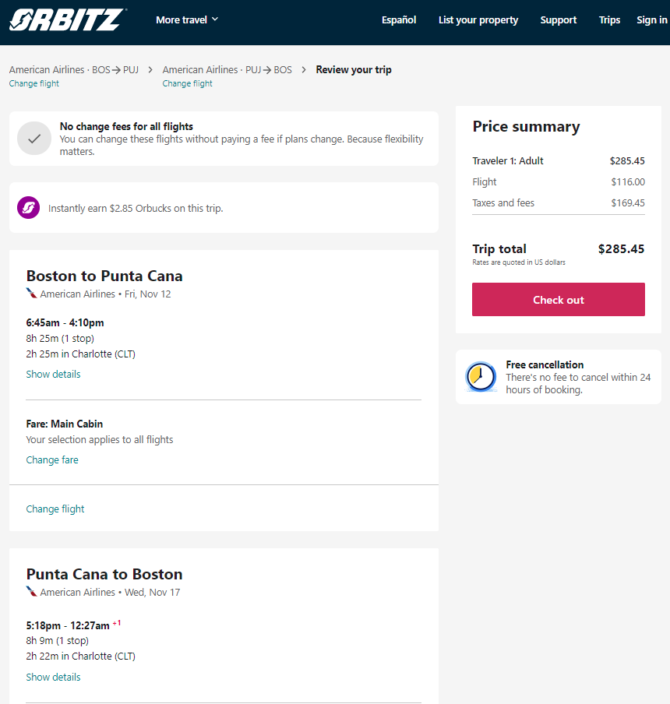Click List your property link
Image resolution: width=670 pixels, height=704 pixels.
tap(478, 20)
